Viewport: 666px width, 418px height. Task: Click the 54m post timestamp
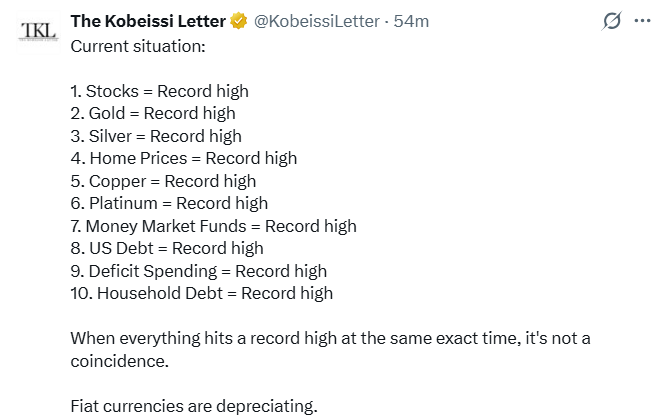tap(412, 21)
